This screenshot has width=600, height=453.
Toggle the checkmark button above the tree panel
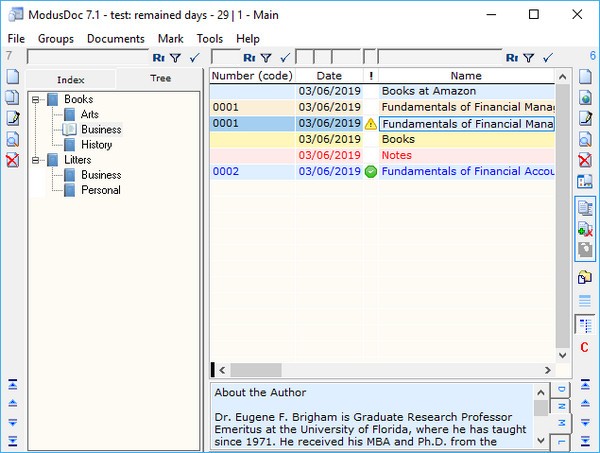(x=194, y=58)
